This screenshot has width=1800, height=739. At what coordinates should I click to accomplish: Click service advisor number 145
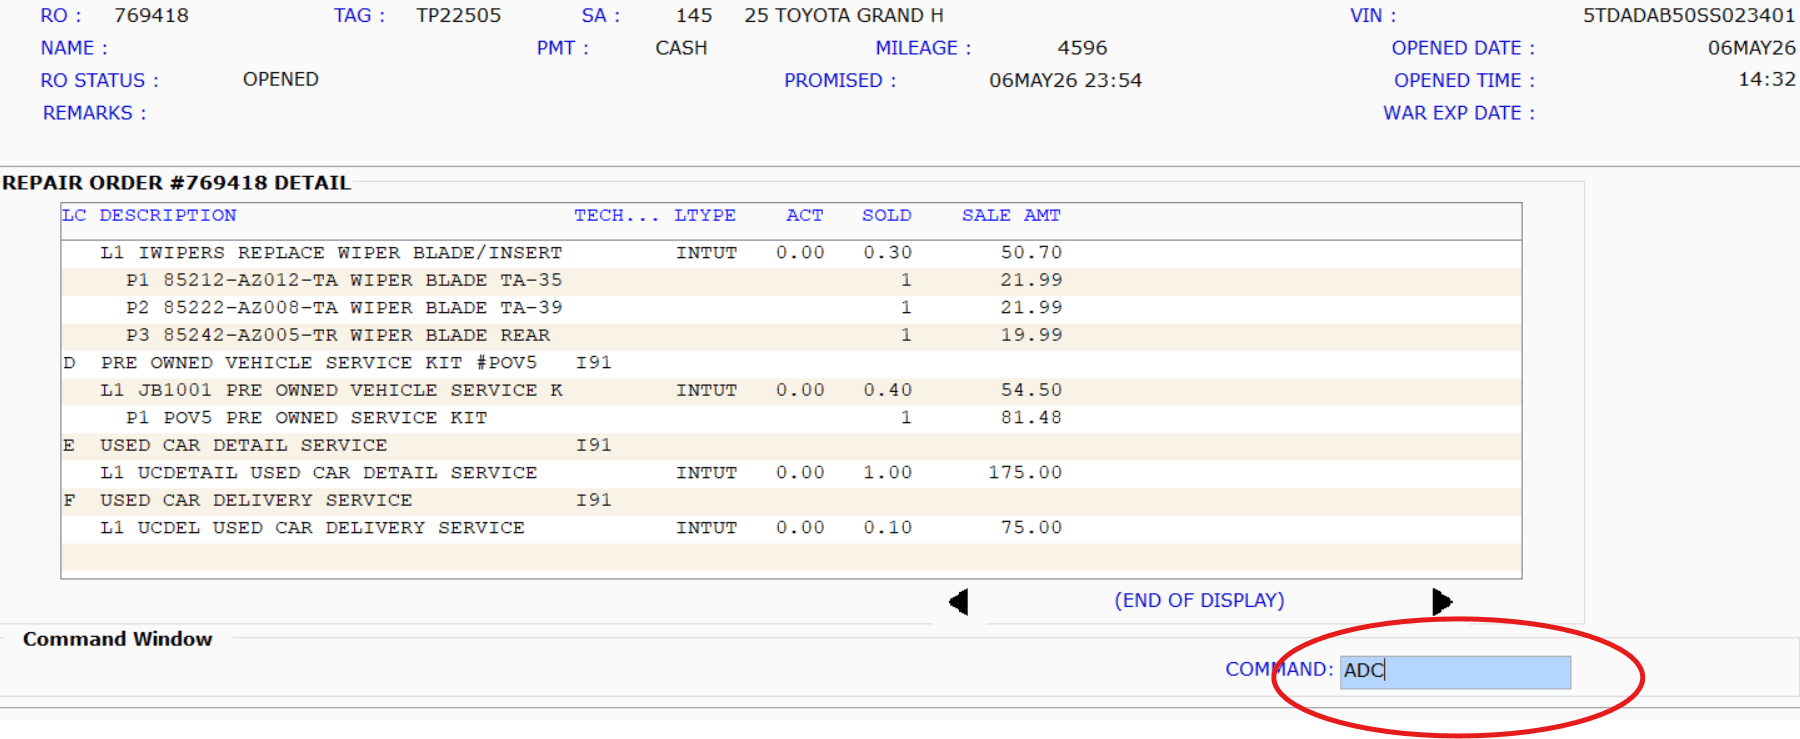pos(694,16)
